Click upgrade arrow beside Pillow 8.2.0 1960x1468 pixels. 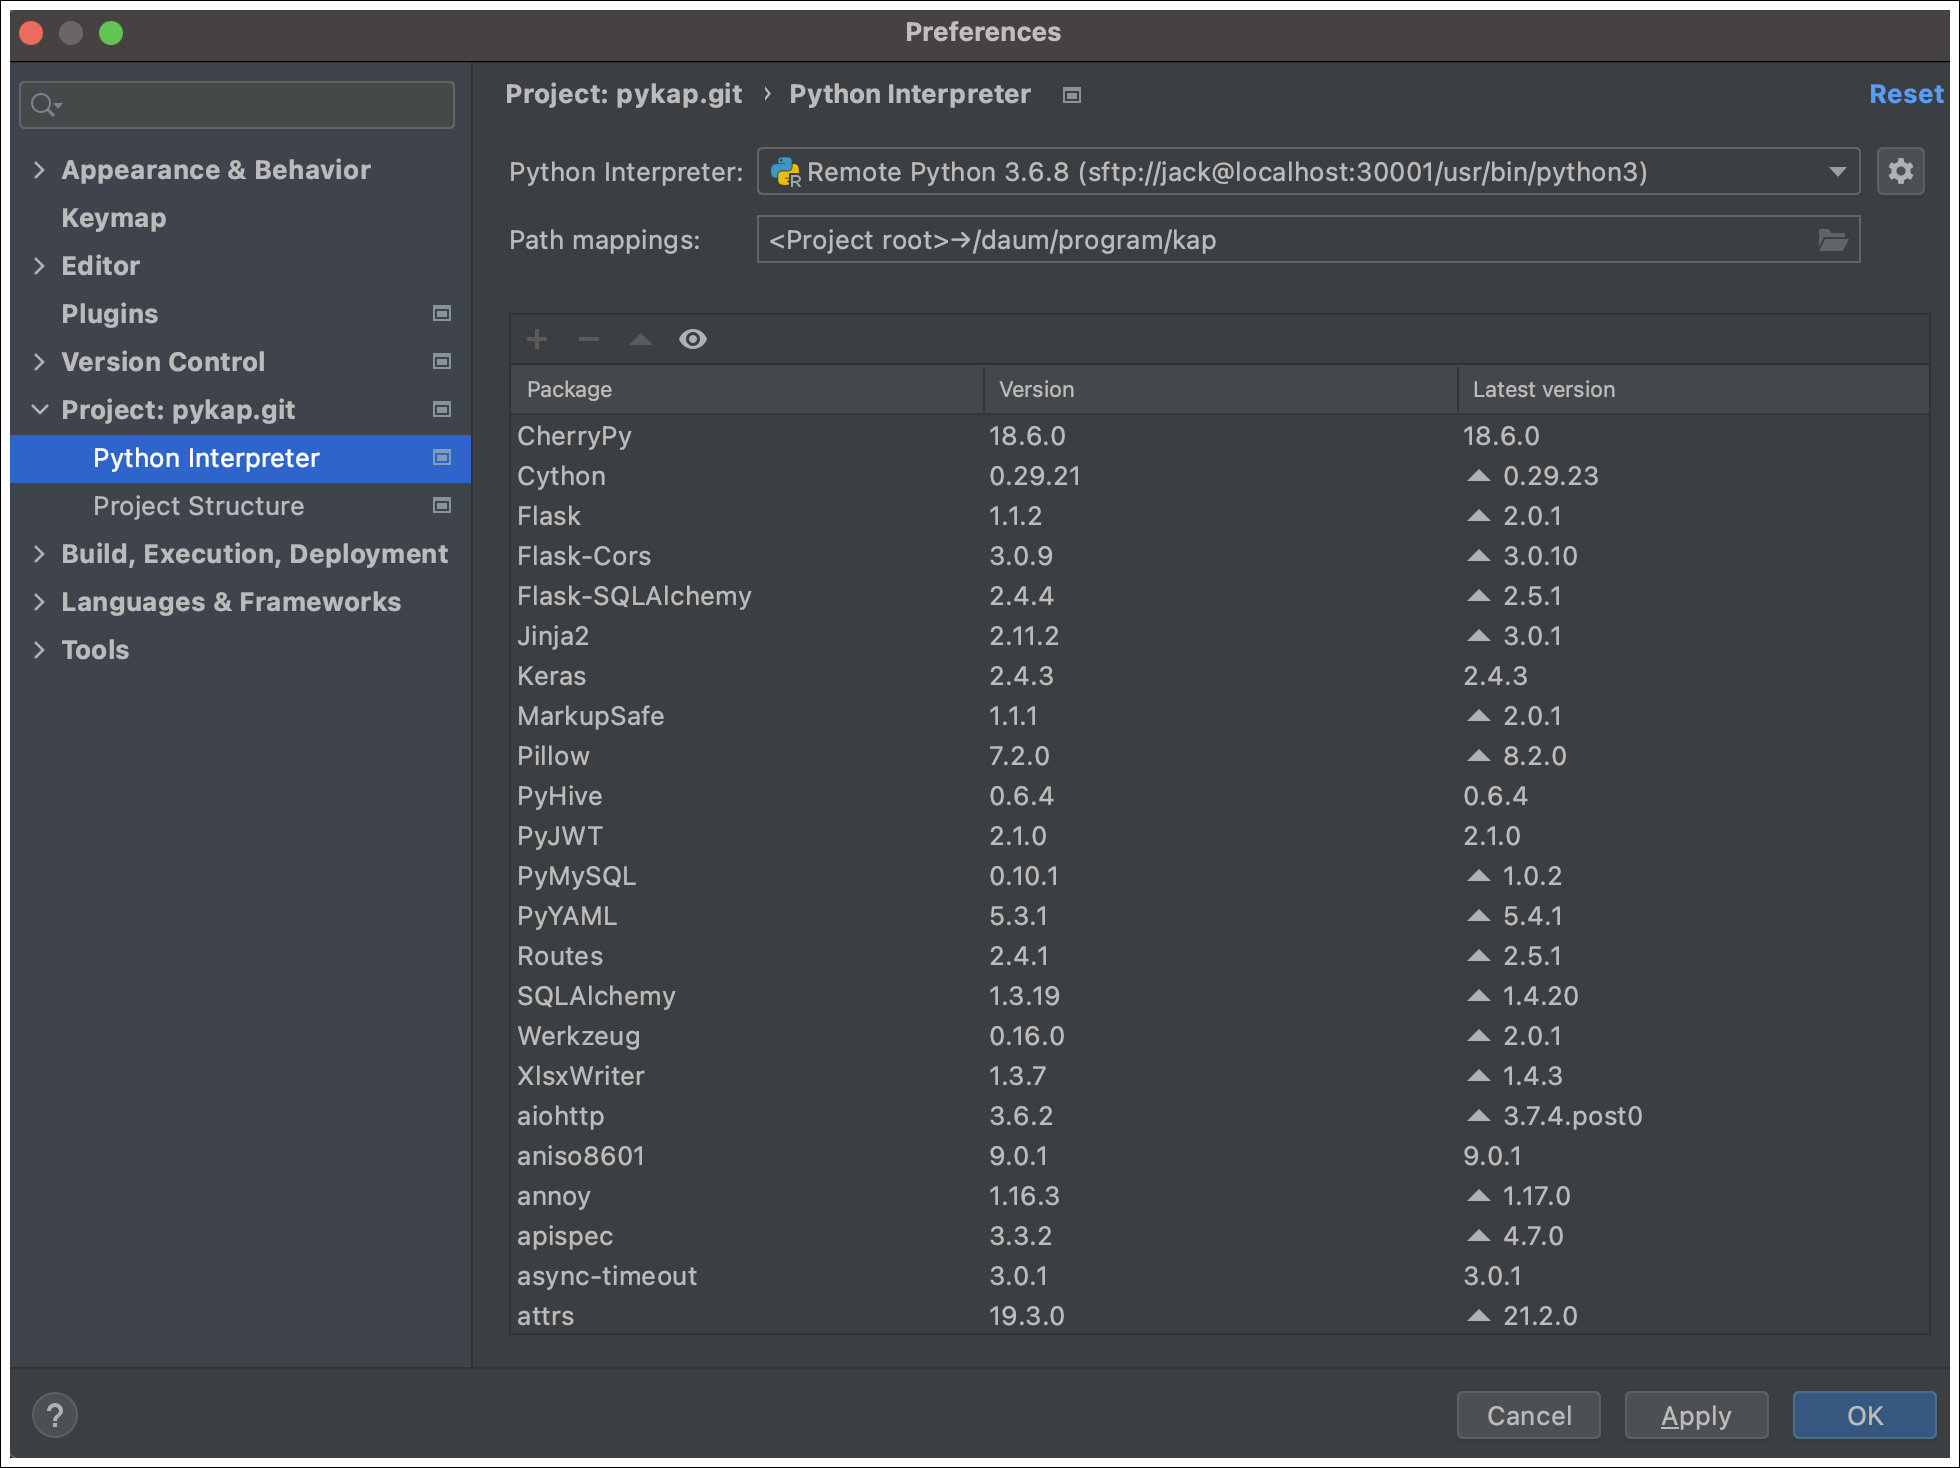pos(1479,756)
